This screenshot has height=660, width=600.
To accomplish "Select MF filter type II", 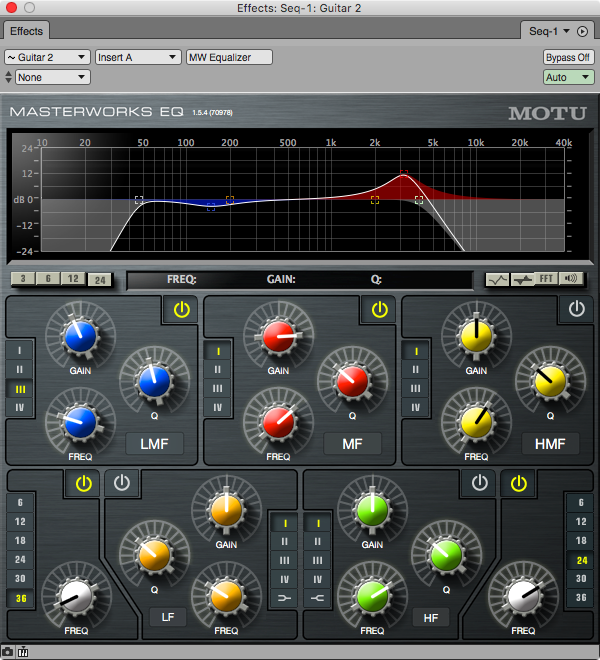I will (217, 370).
